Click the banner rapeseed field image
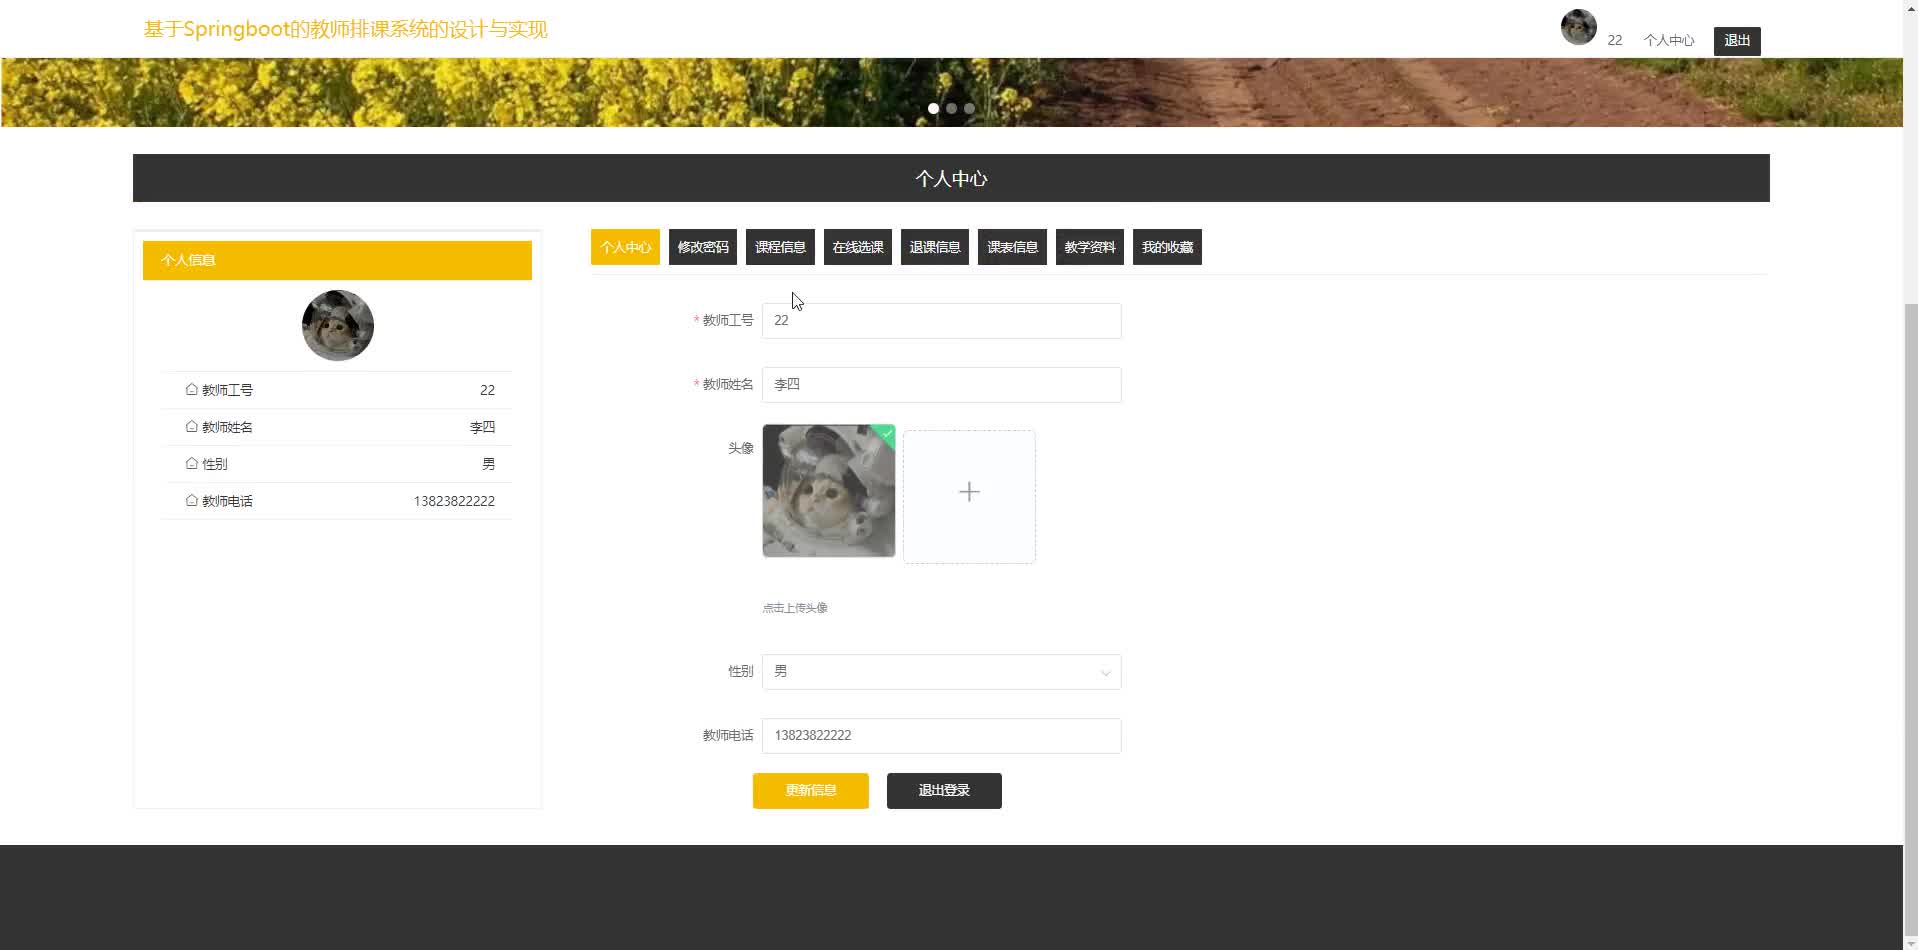 click(951, 92)
